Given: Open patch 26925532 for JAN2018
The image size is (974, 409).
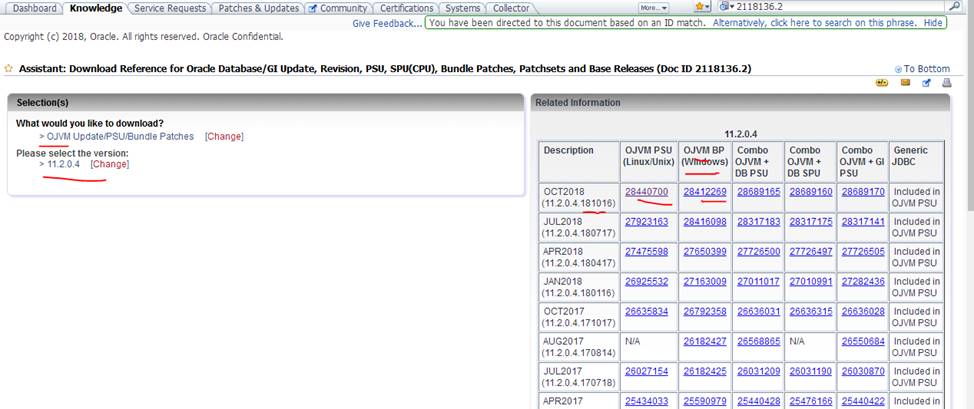Looking at the screenshot, I should click(647, 281).
